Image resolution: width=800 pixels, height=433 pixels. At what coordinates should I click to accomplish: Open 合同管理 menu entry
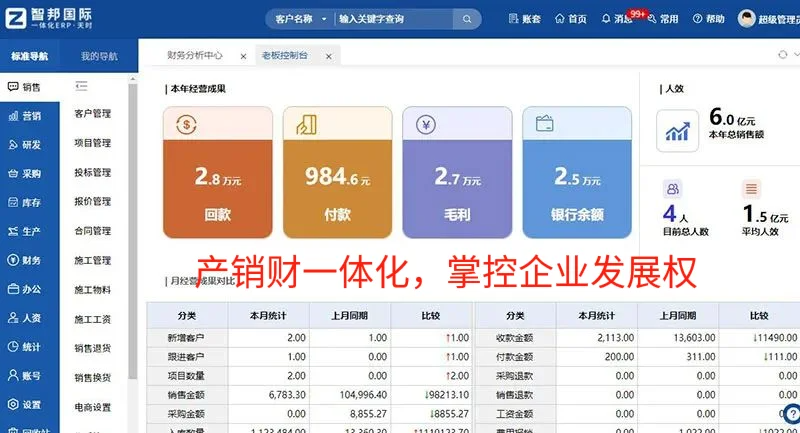click(92, 231)
